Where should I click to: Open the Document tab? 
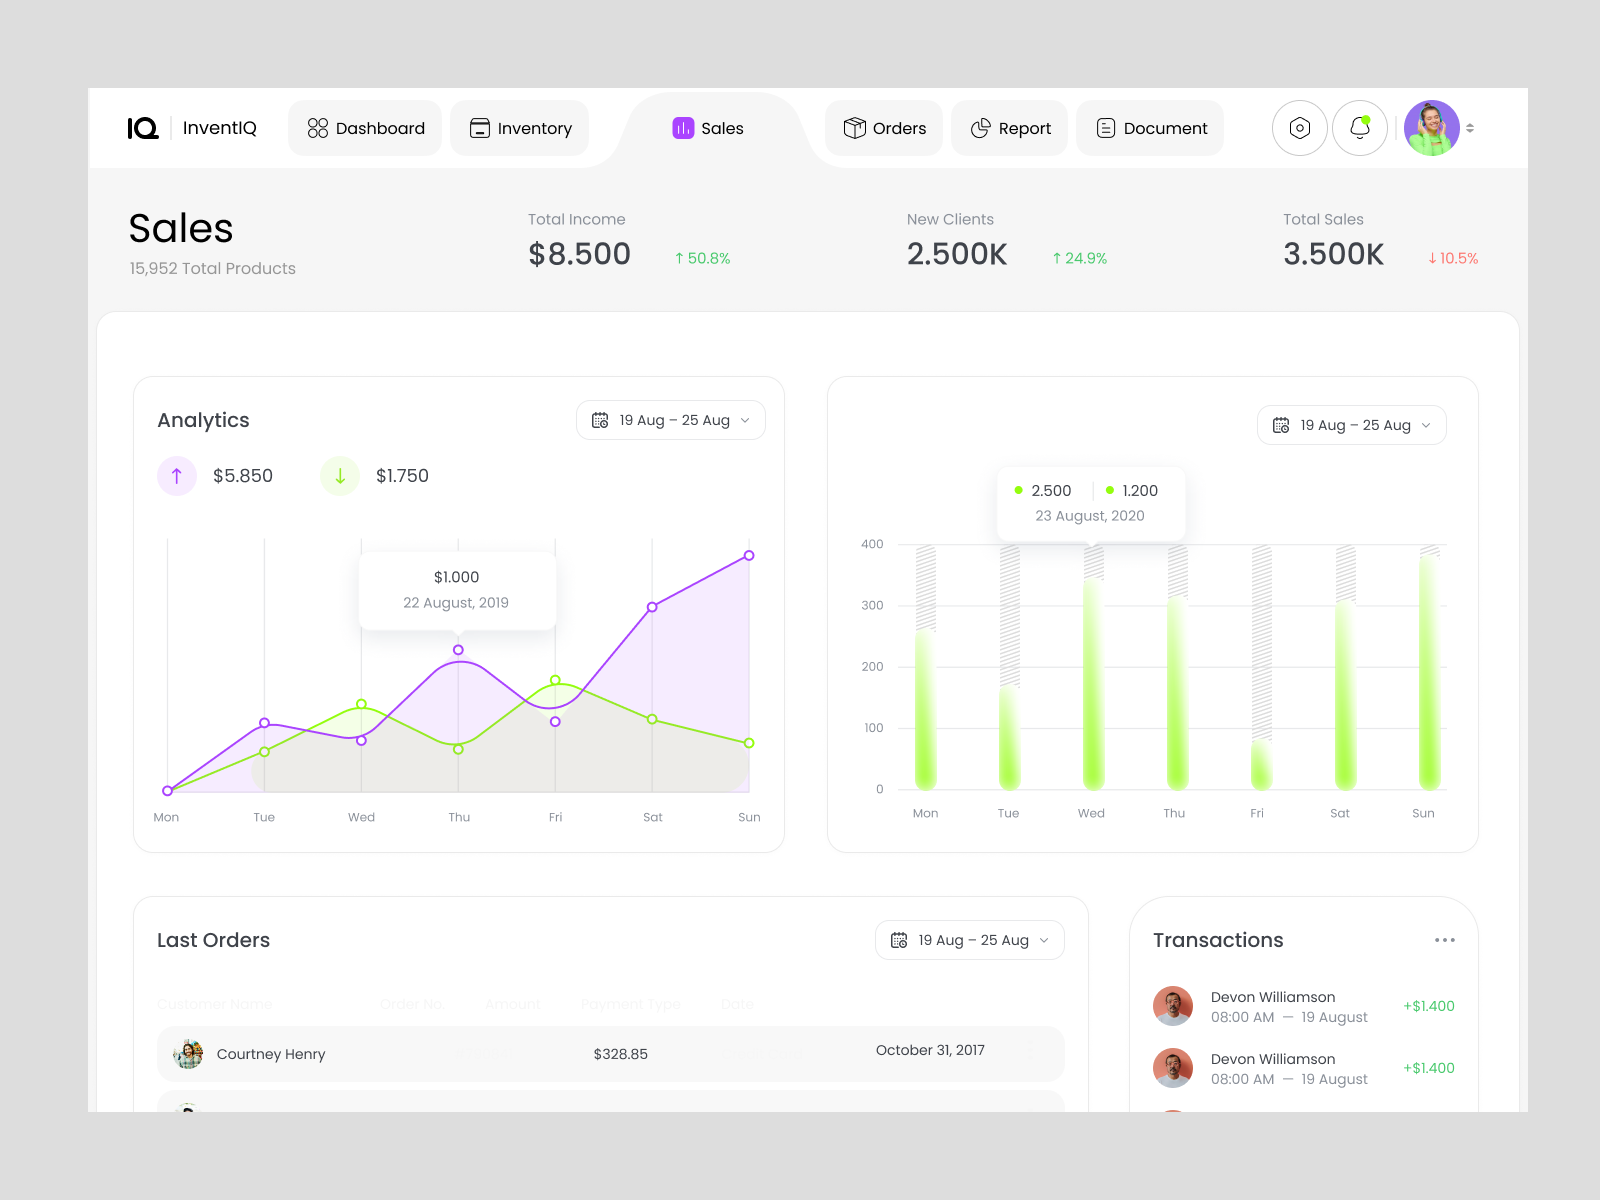pyautogui.click(x=1150, y=128)
